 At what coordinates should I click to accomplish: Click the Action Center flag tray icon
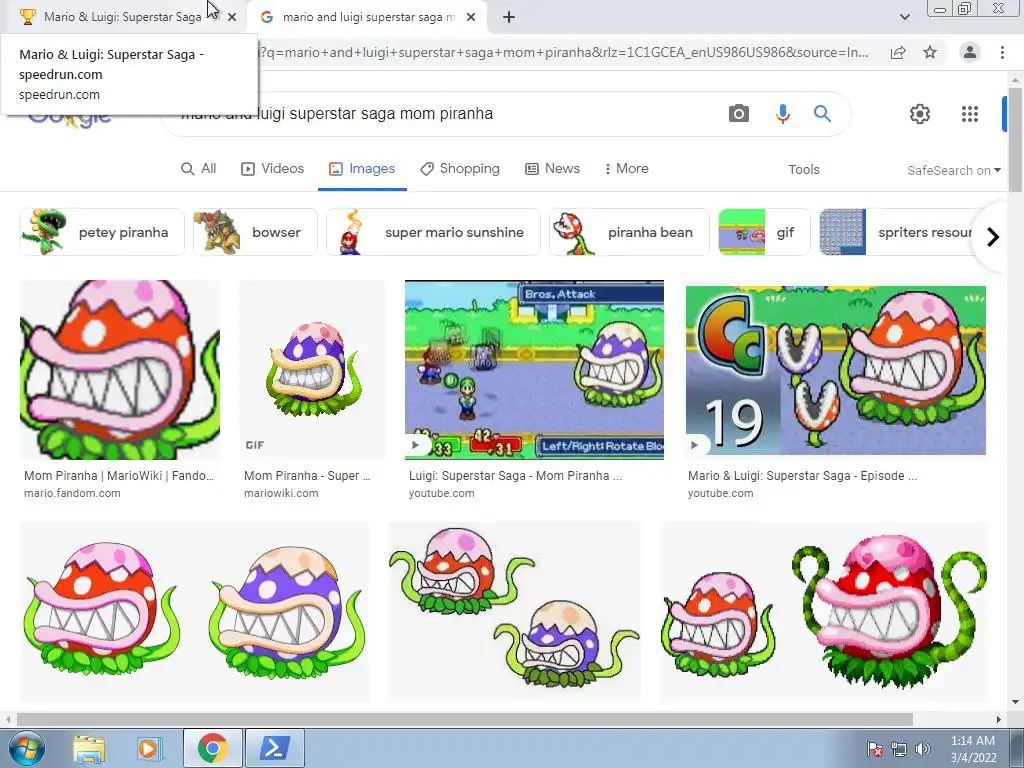875,749
